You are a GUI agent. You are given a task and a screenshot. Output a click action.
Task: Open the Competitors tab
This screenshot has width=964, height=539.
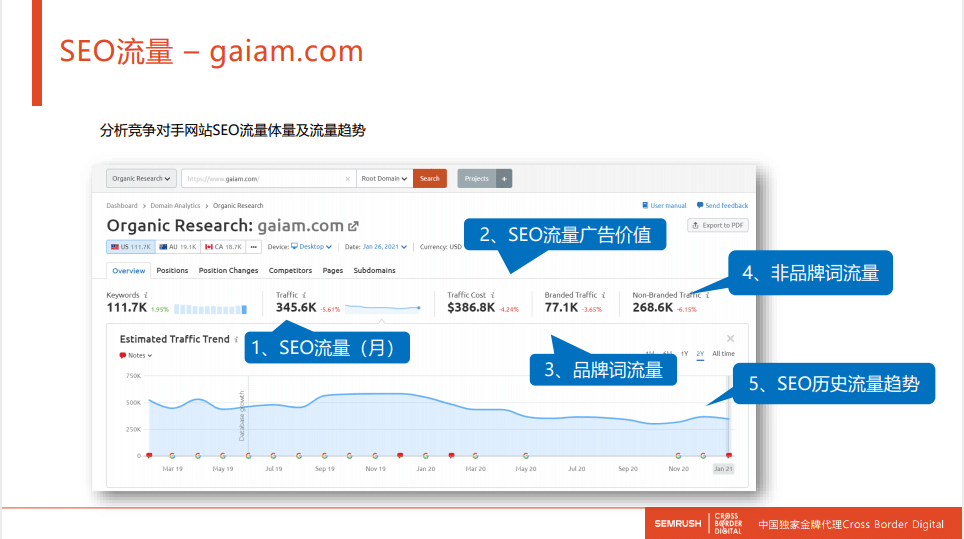(290, 270)
